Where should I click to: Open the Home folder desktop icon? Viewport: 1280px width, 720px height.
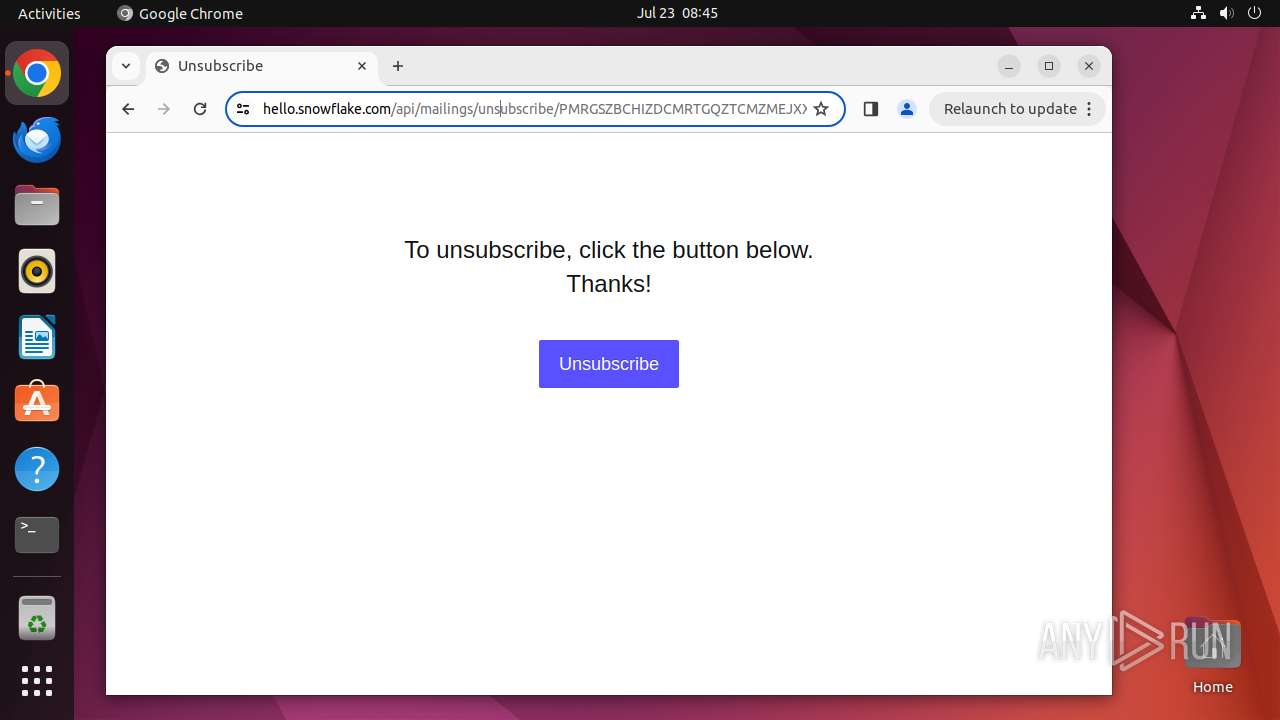(x=1212, y=655)
